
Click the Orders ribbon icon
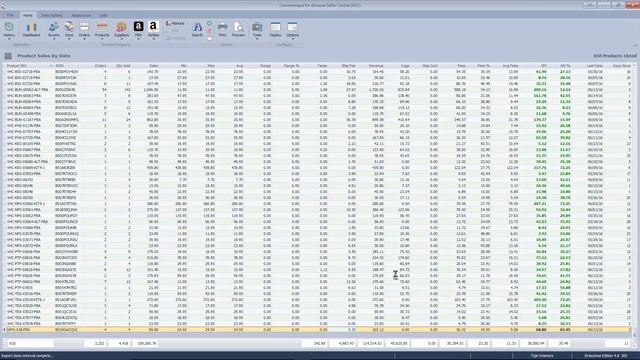tap(84, 30)
